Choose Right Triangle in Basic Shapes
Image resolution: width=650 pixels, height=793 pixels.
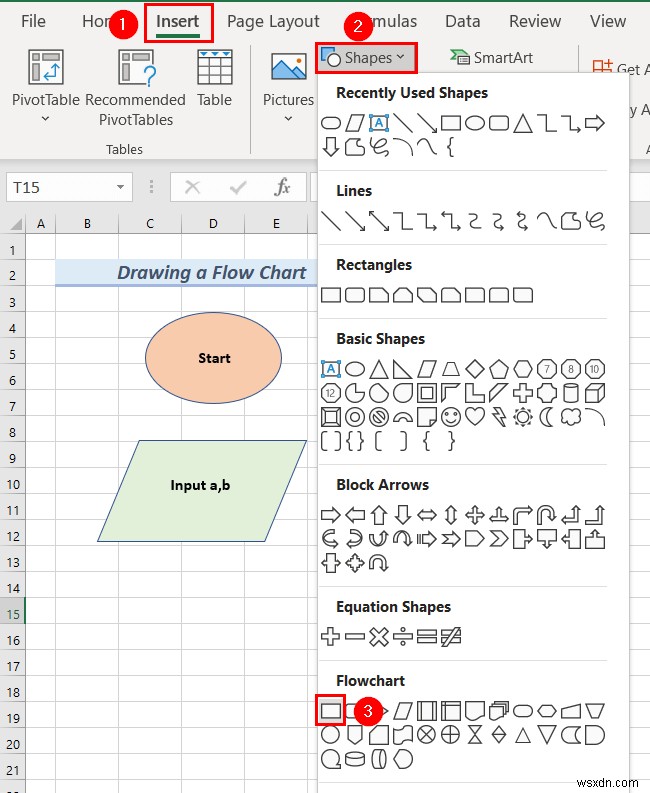(403, 369)
